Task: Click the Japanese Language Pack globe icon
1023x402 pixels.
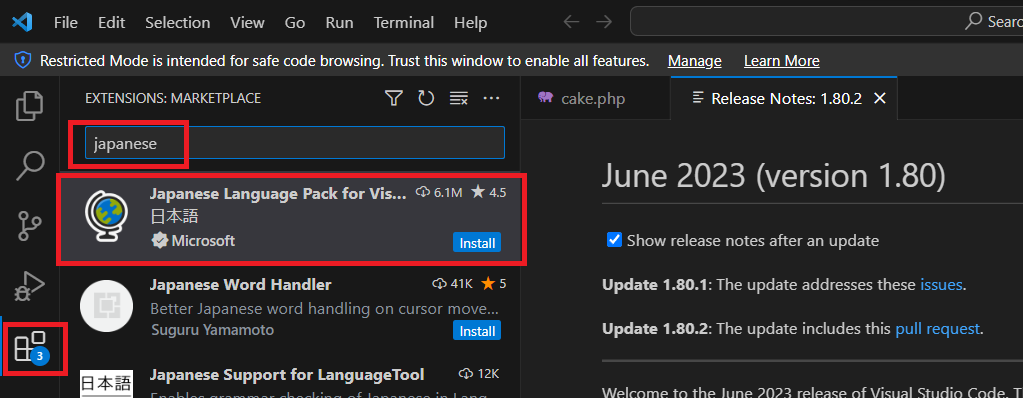Action: pyautogui.click(x=106, y=217)
